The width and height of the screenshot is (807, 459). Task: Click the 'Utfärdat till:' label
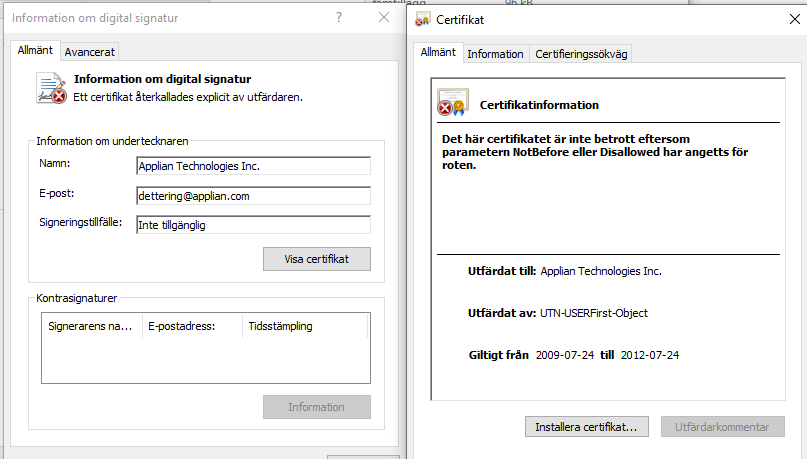(x=502, y=271)
